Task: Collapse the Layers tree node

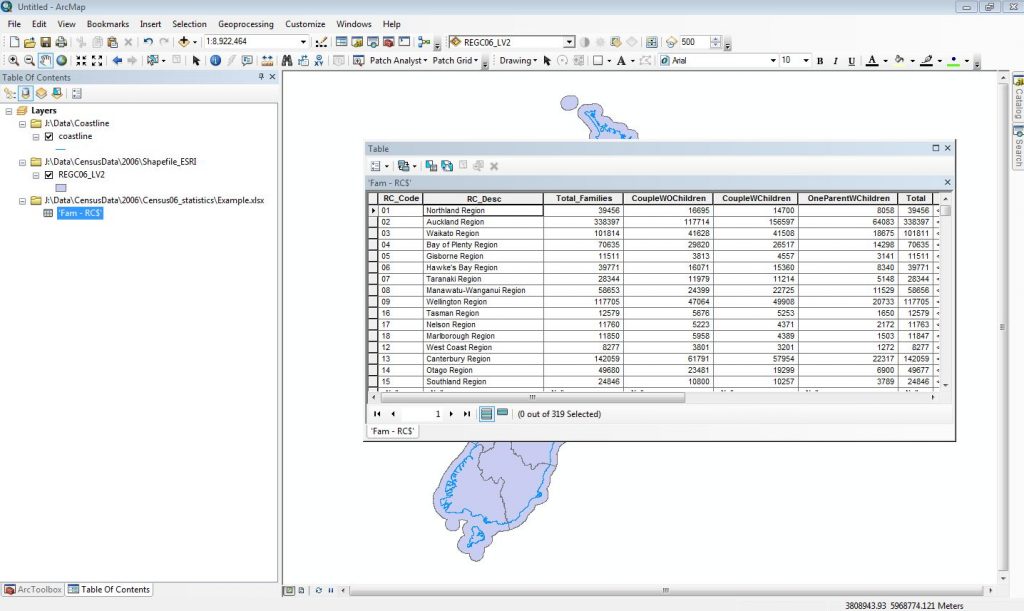Action: pos(8,111)
